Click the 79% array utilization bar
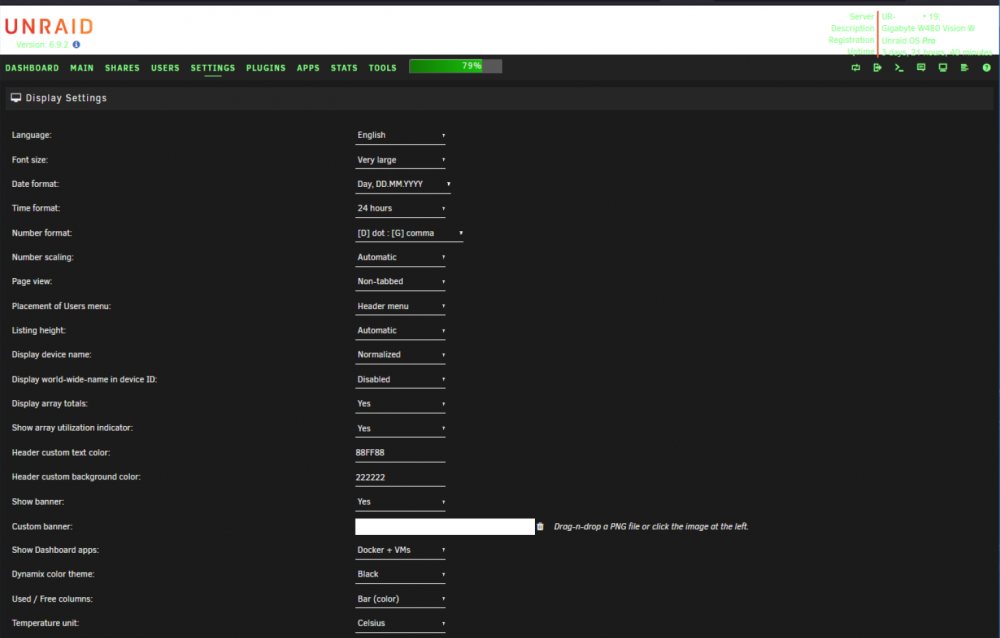 click(455, 66)
